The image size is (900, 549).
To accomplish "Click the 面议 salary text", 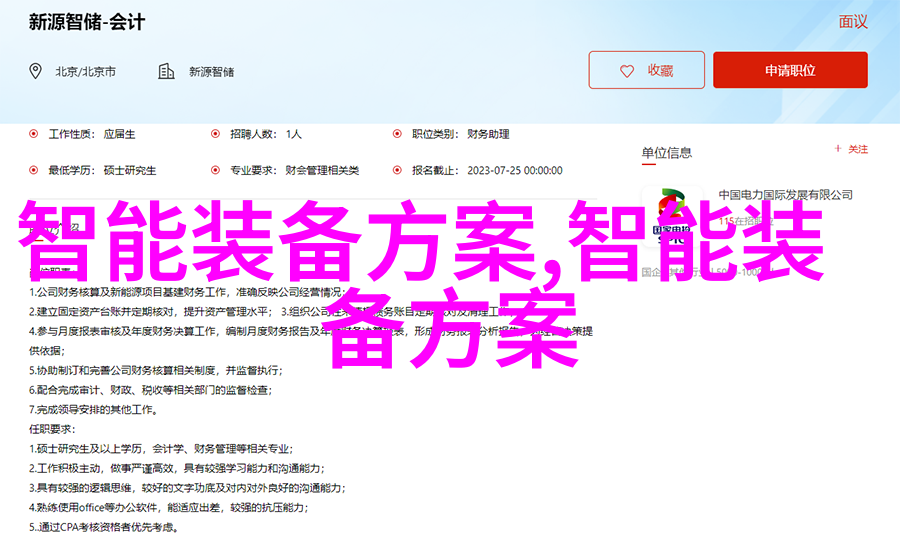I will pos(853,22).
